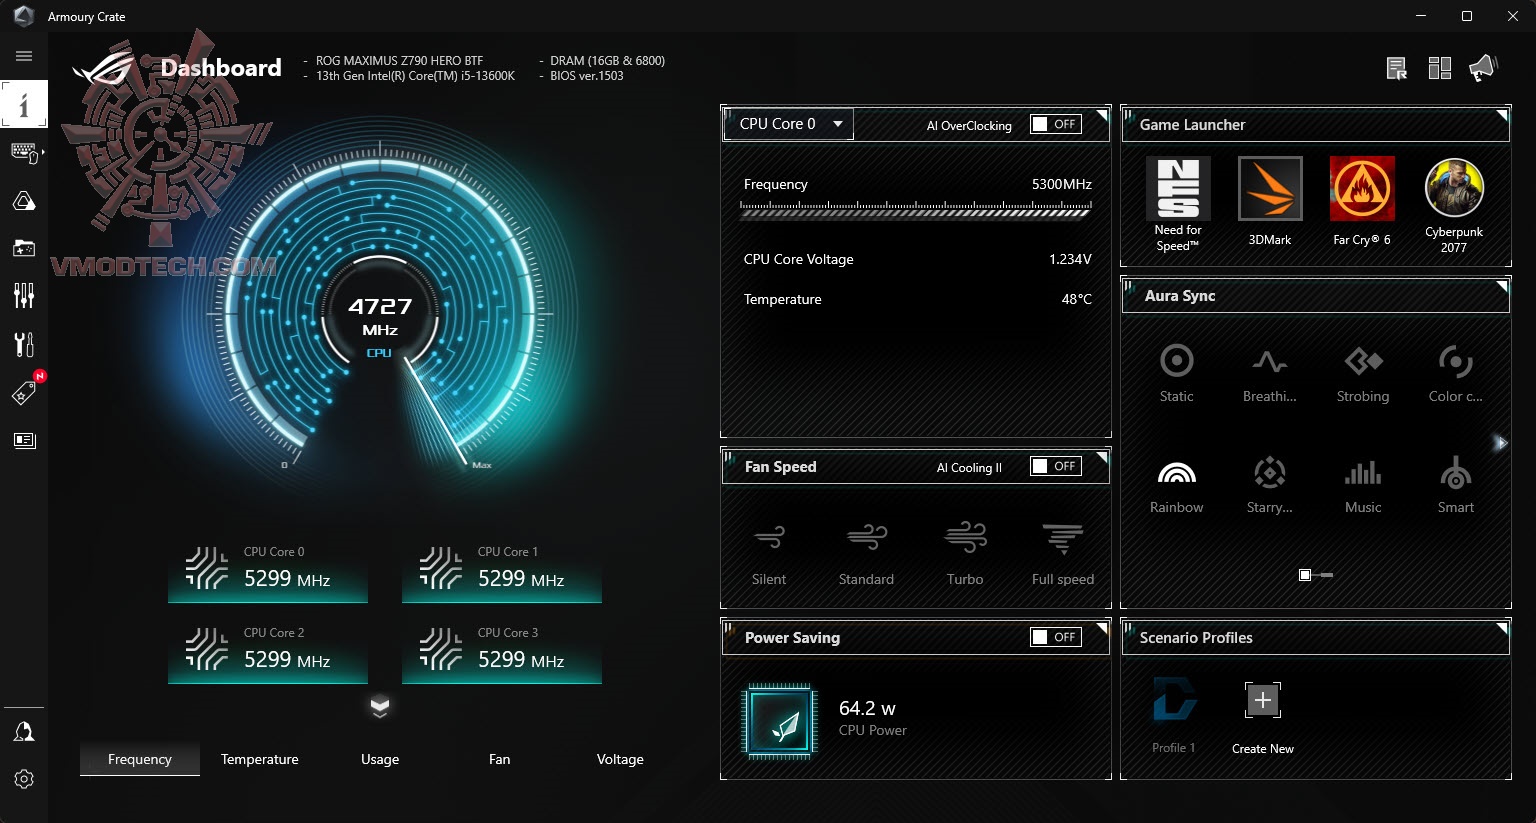Select the CPU Core 1 frequency tile
Image resolution: width=1536 pixels, height=823 pixels.
pyautogui.click(x=502, y=572)
